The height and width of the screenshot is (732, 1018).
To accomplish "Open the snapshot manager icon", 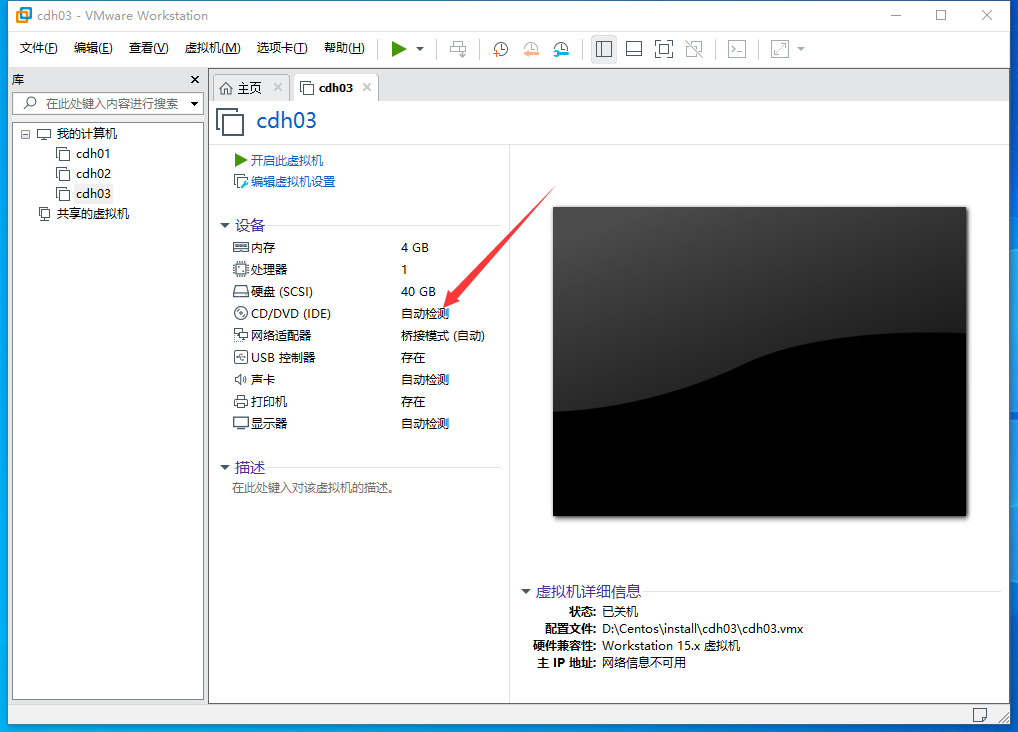I will click(561, 49).
